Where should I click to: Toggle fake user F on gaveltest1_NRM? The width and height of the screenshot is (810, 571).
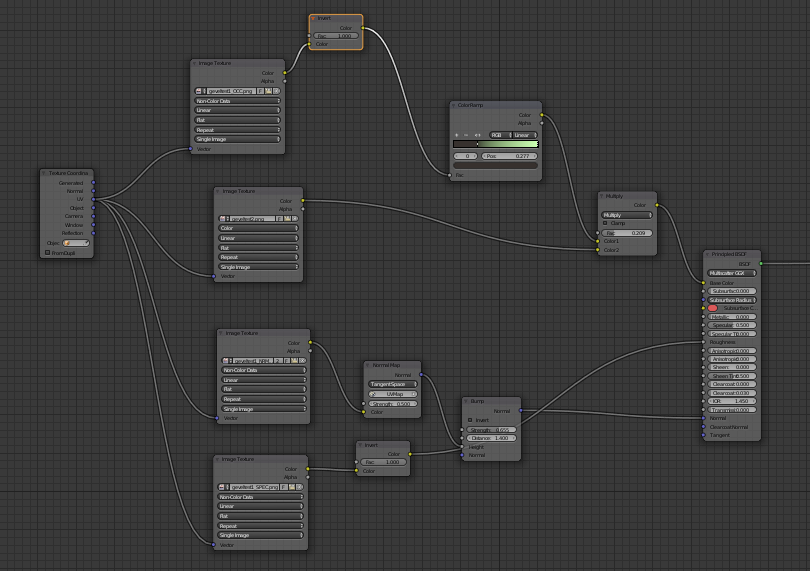click(287, 361)
